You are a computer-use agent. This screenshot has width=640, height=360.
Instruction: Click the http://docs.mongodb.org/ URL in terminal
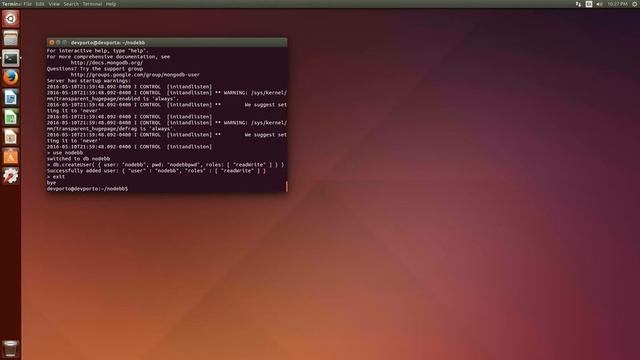tap(107, 63)
